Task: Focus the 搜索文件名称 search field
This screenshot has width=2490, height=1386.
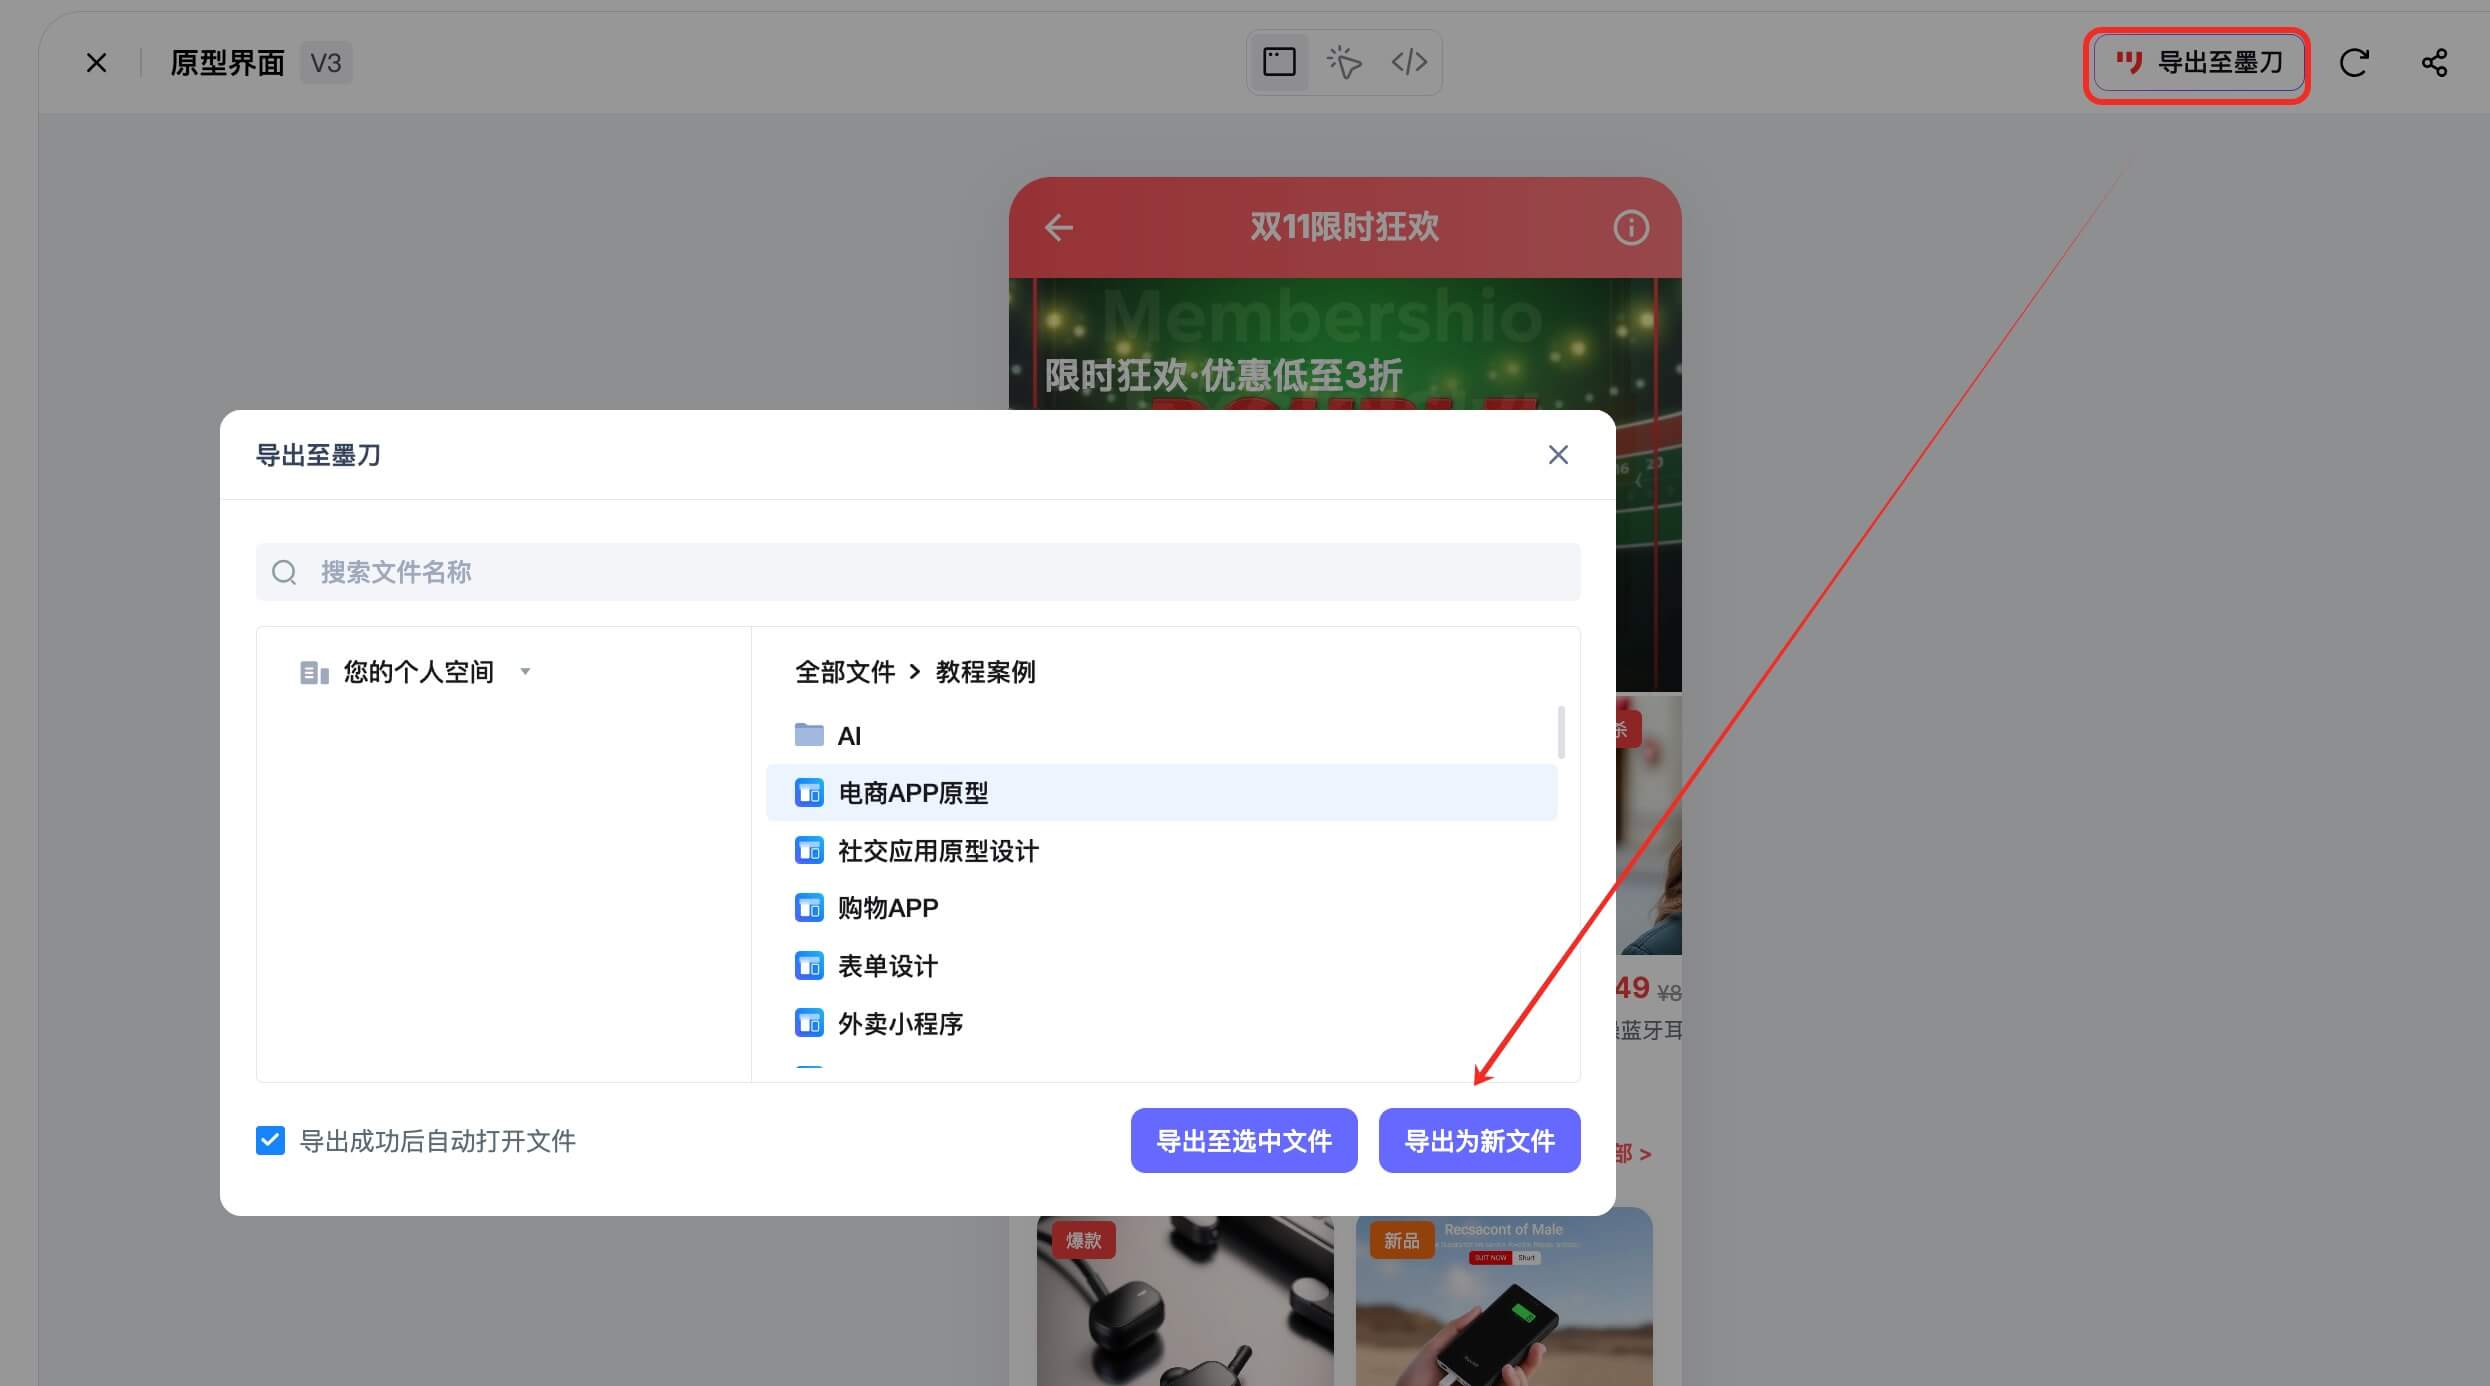Action: coord(918,572)
